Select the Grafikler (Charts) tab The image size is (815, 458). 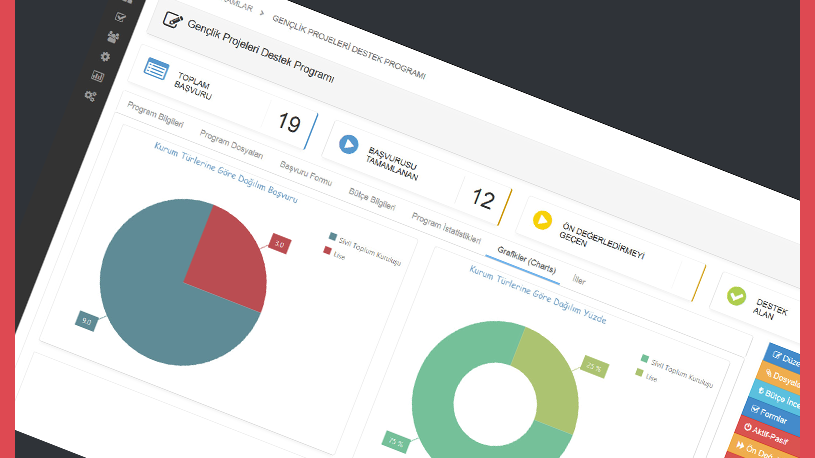527,259
